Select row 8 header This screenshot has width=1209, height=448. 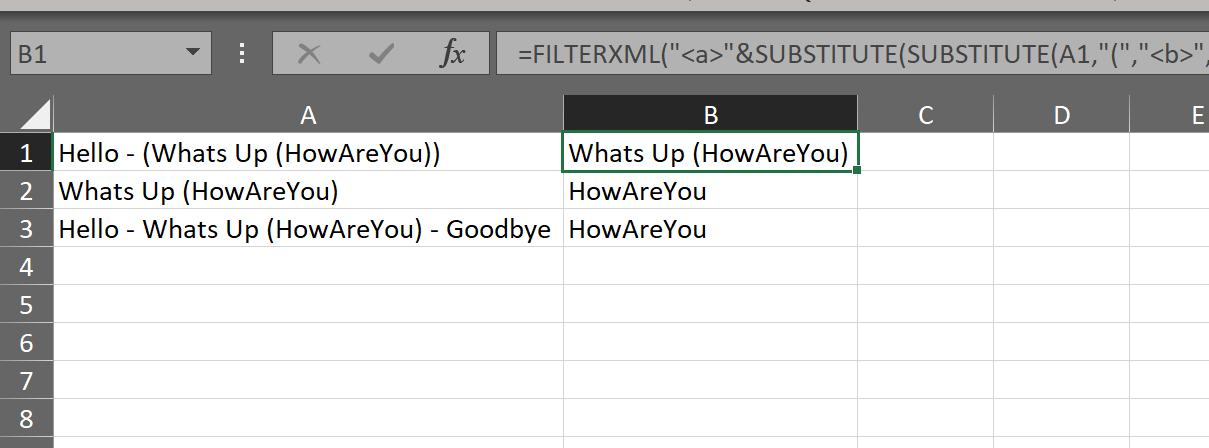coord(26,418)
